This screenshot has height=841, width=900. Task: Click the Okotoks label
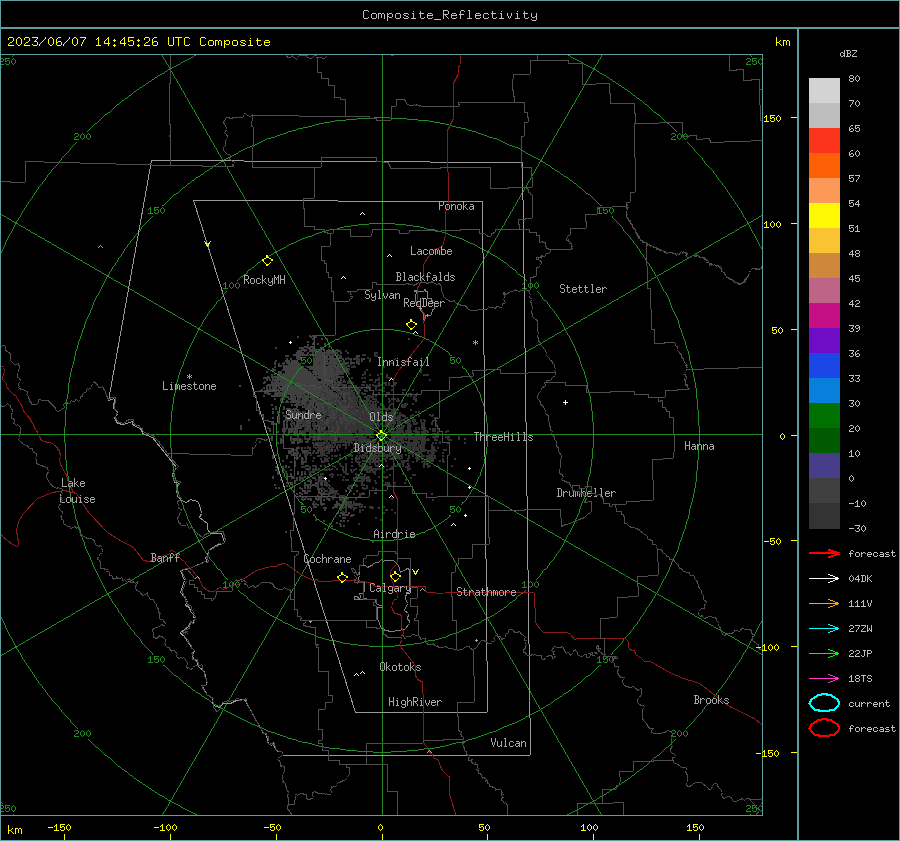coord(400,667)
